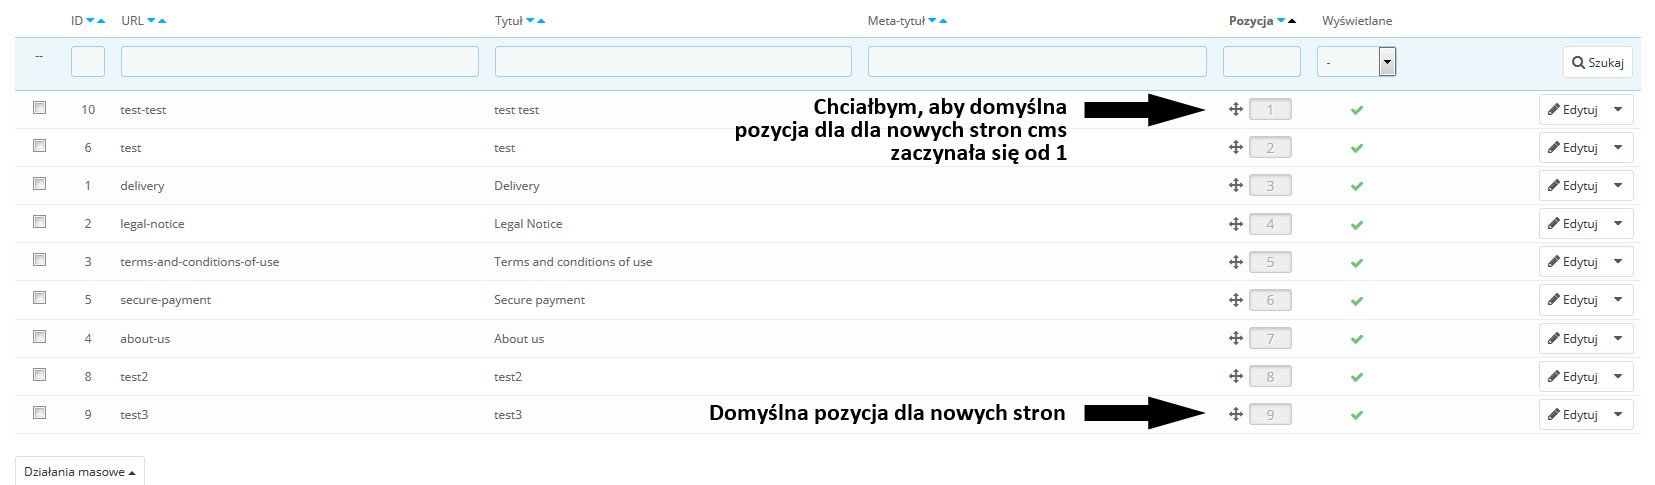Click the move handle icon for about-us row
Screen dimensions: 1655x485
click(1236, 338)
